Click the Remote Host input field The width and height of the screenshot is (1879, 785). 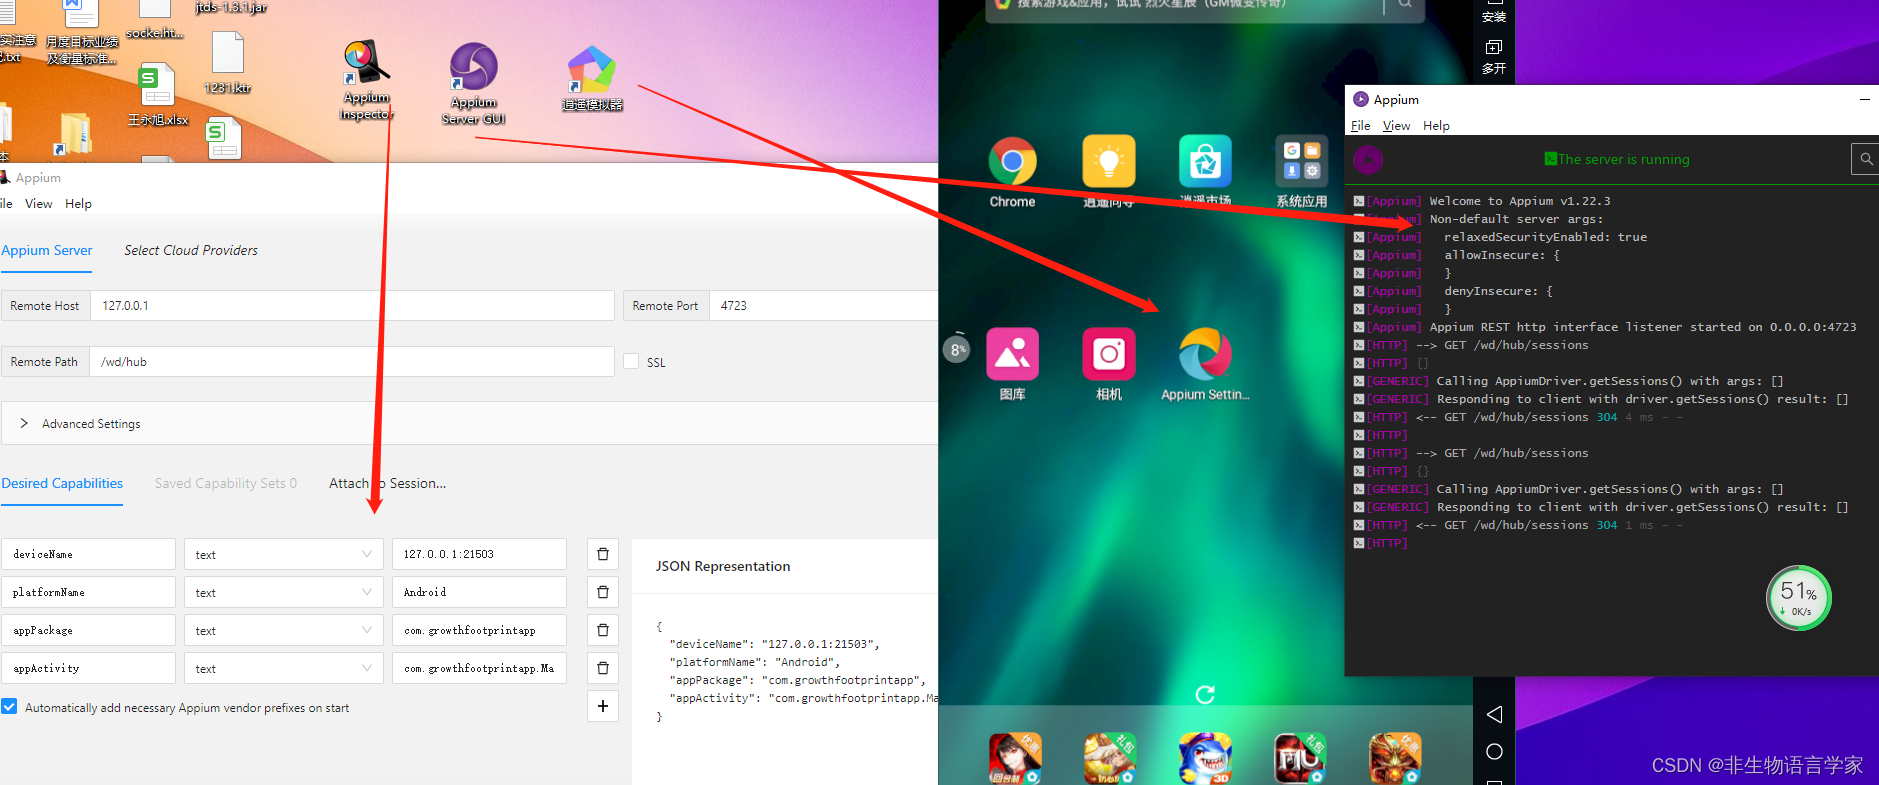tap(352, 306)
